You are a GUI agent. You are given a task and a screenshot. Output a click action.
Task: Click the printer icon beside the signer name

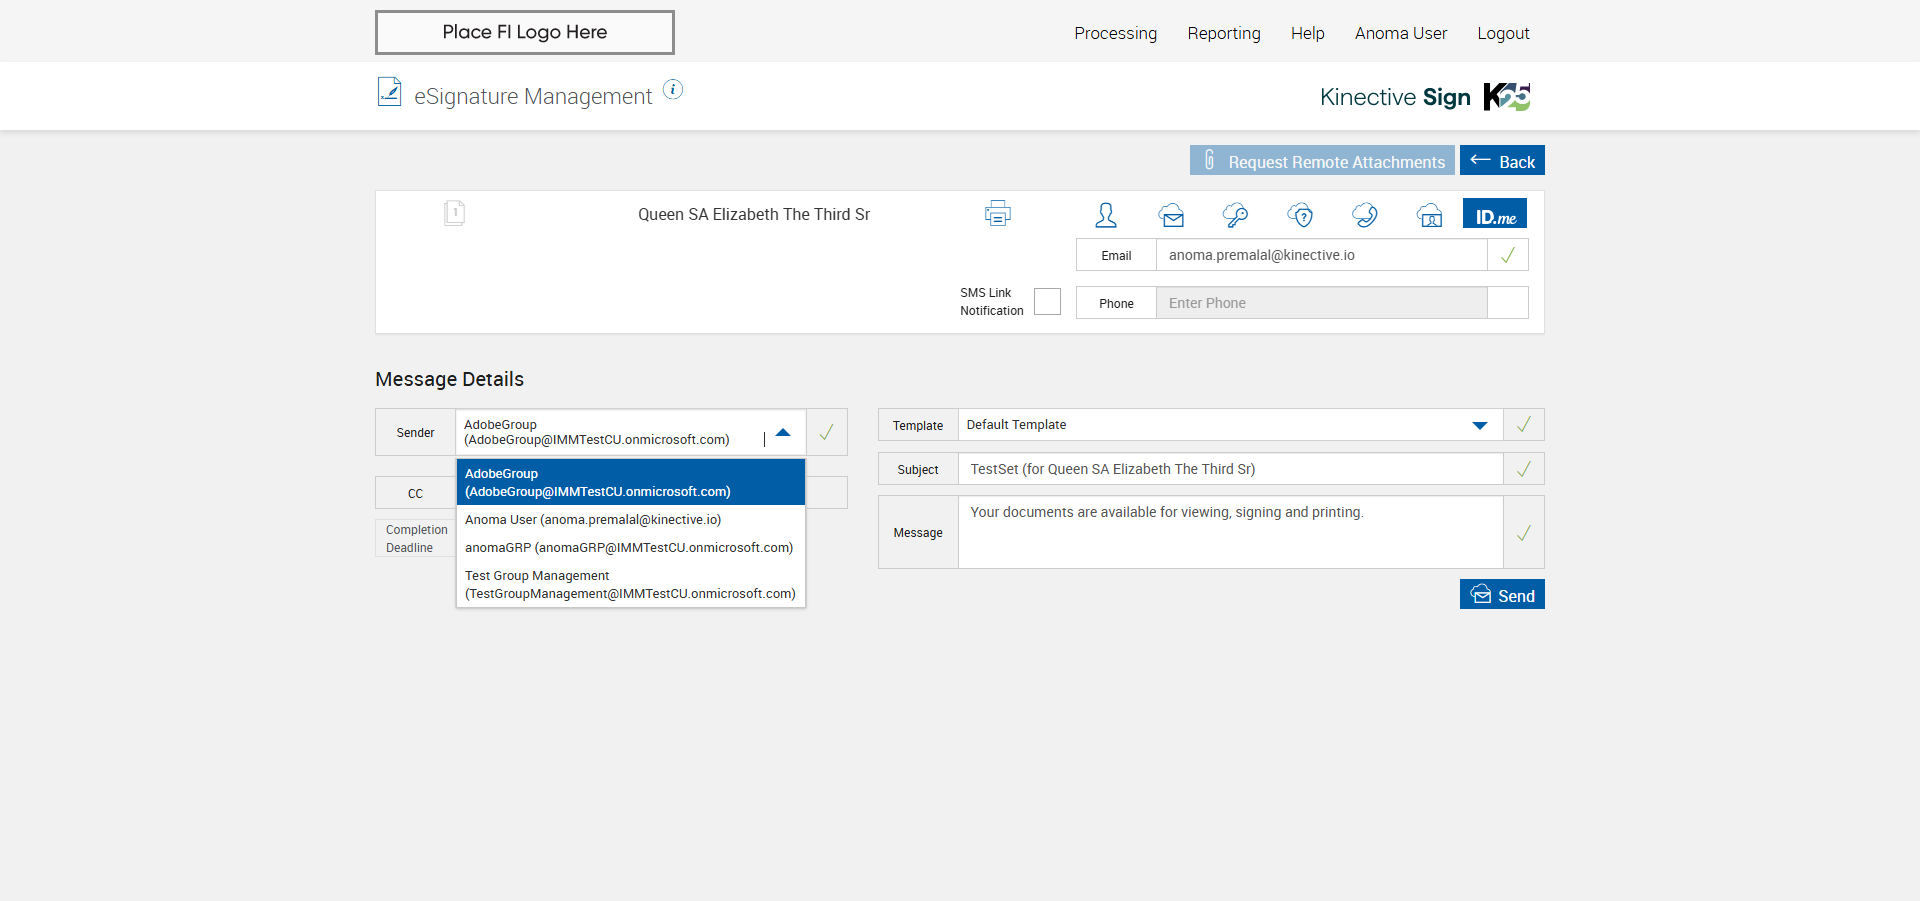click(x=997, y=213)
